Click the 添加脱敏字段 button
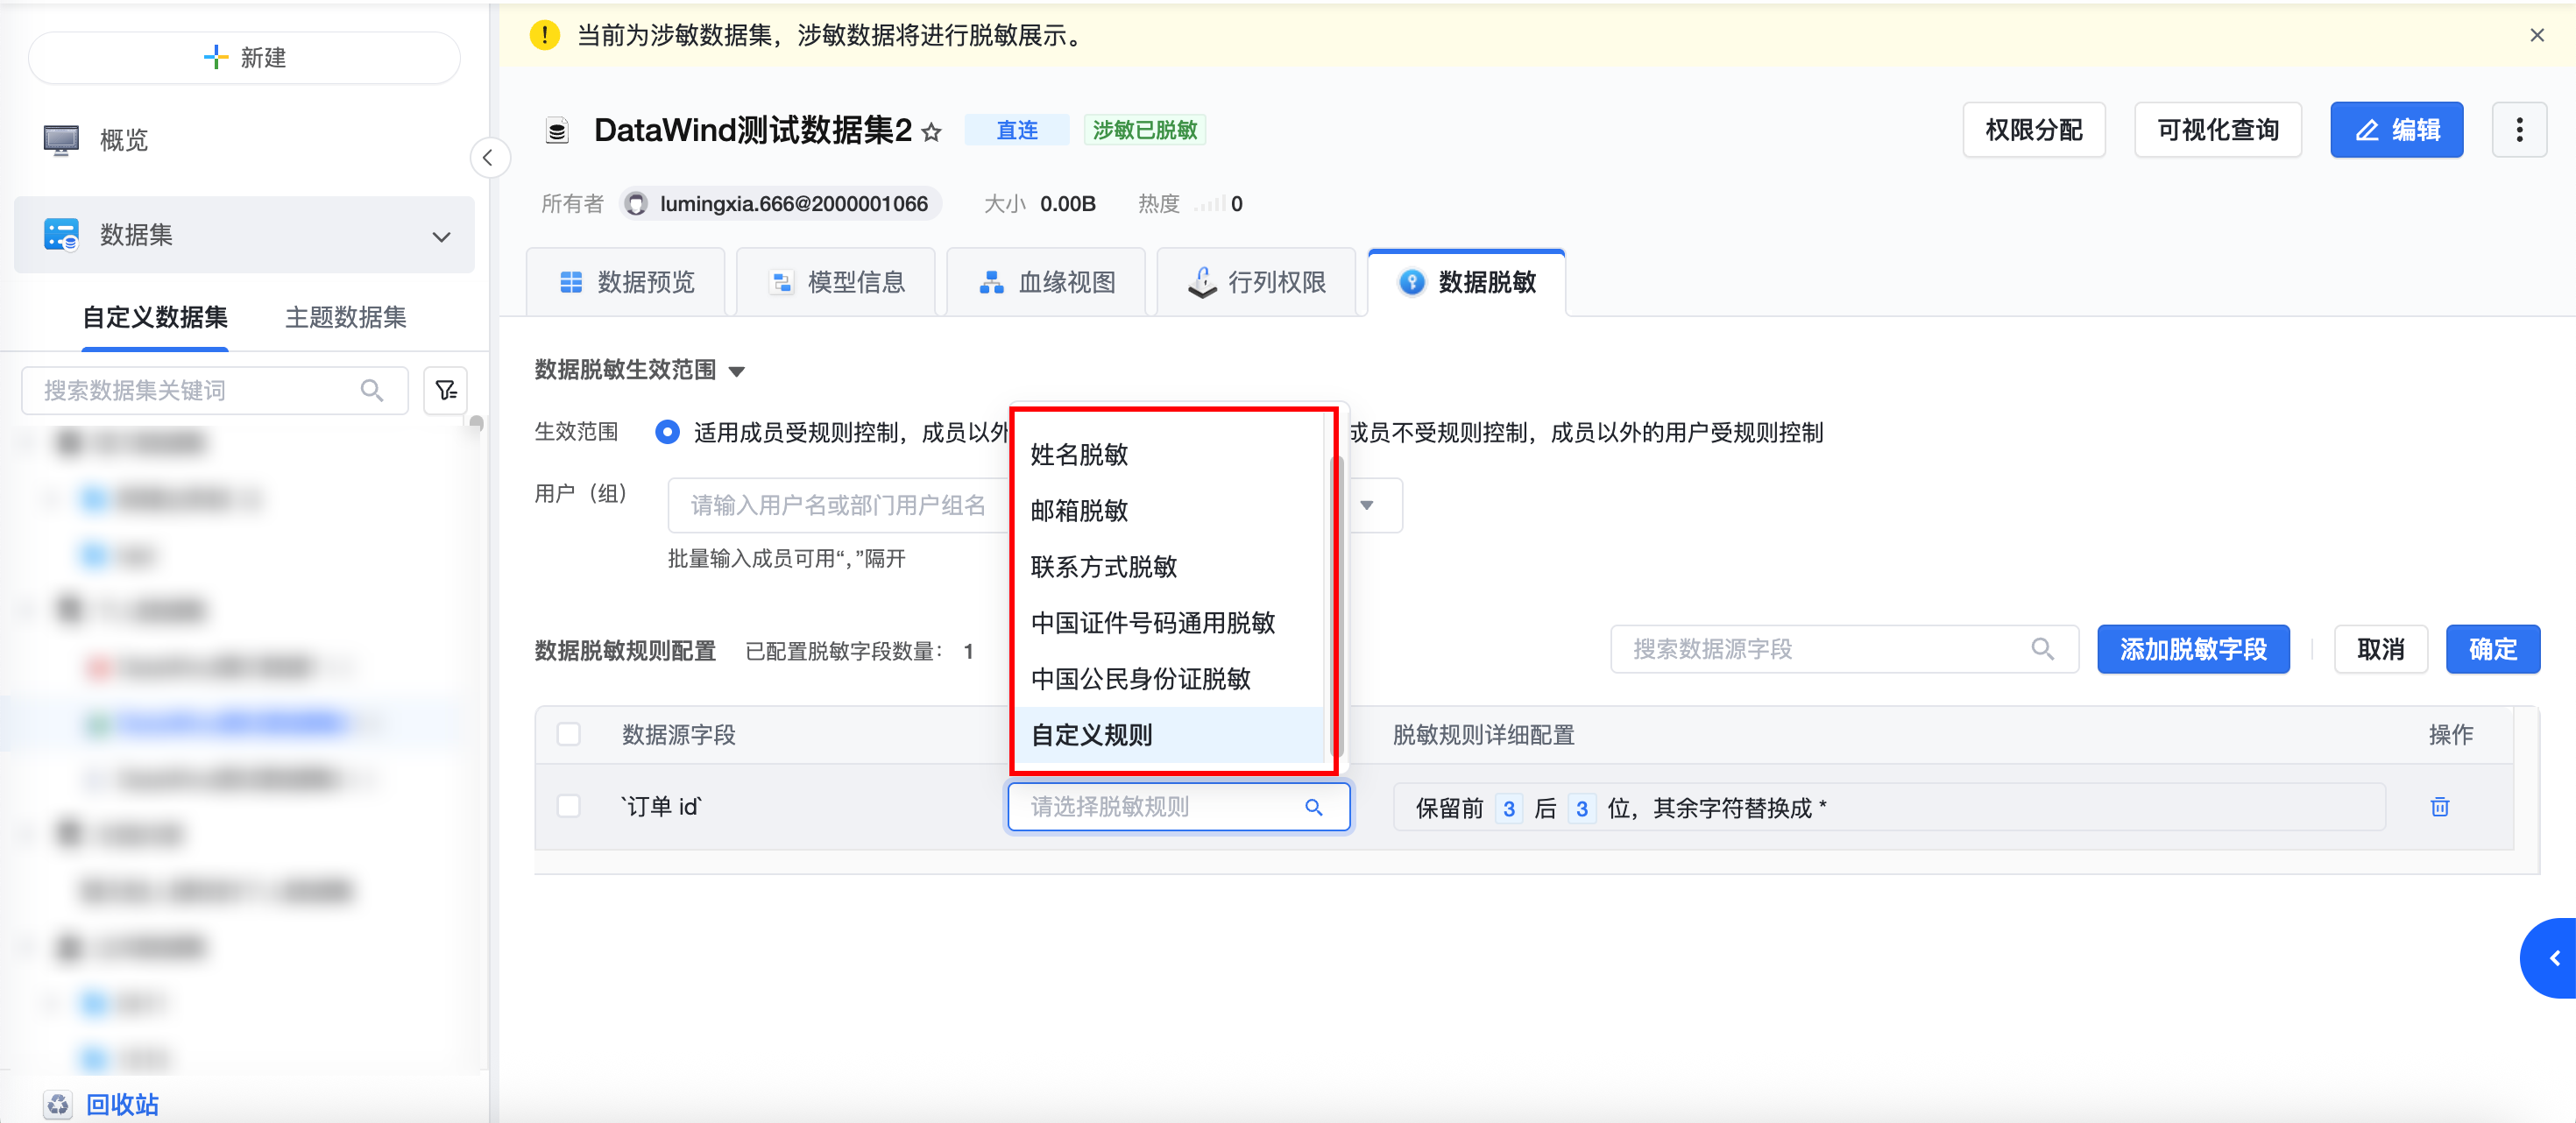This screenshot has width=2576, height=1123. coord(2192,649)
